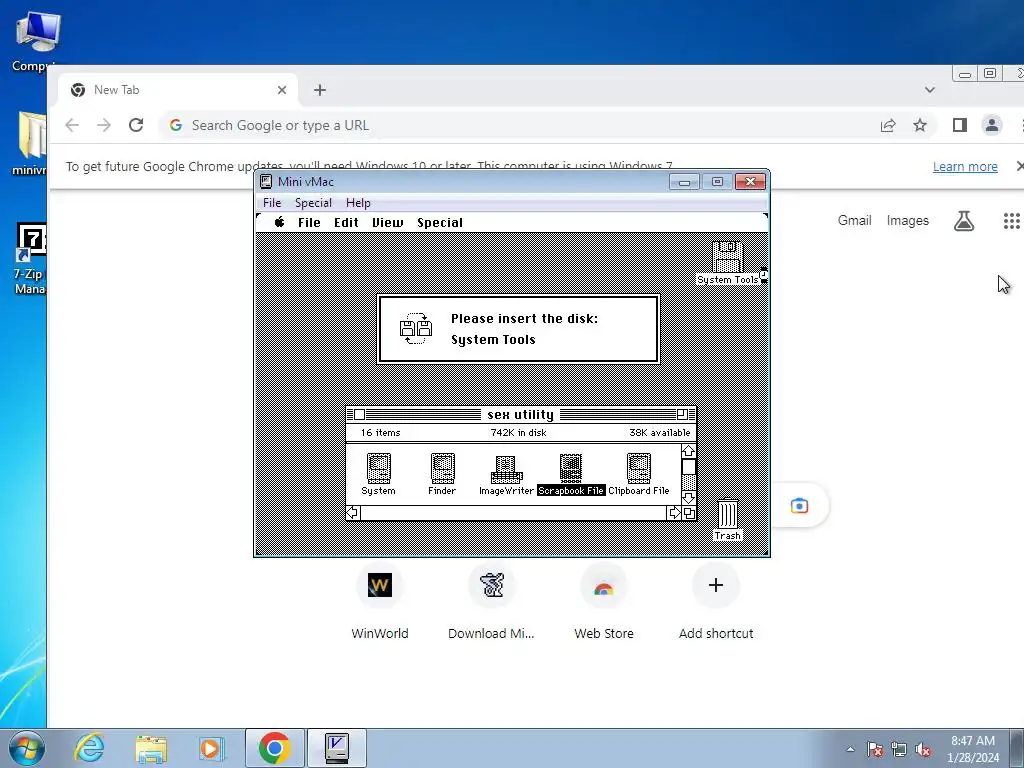Screen dimensions: 1024x768
Task: Show hidden tray icons arrow
Action: pyautogui.click(x=850, y=749)
